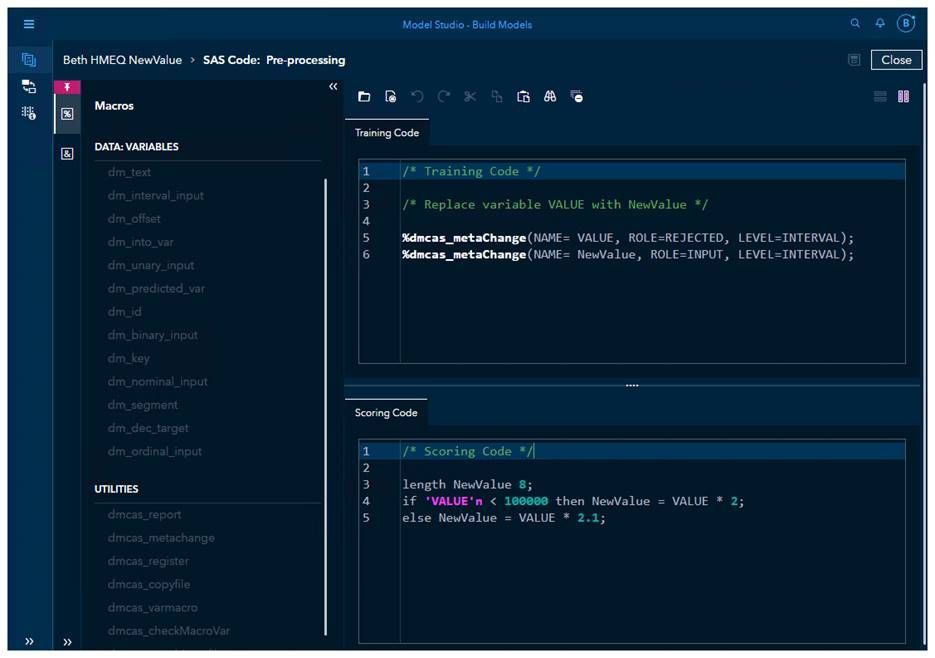Click the Paste clipboard toolbar icon
The height and width of the screenshot is (658, 935).
pyautogui.click(x=523, y=97)
